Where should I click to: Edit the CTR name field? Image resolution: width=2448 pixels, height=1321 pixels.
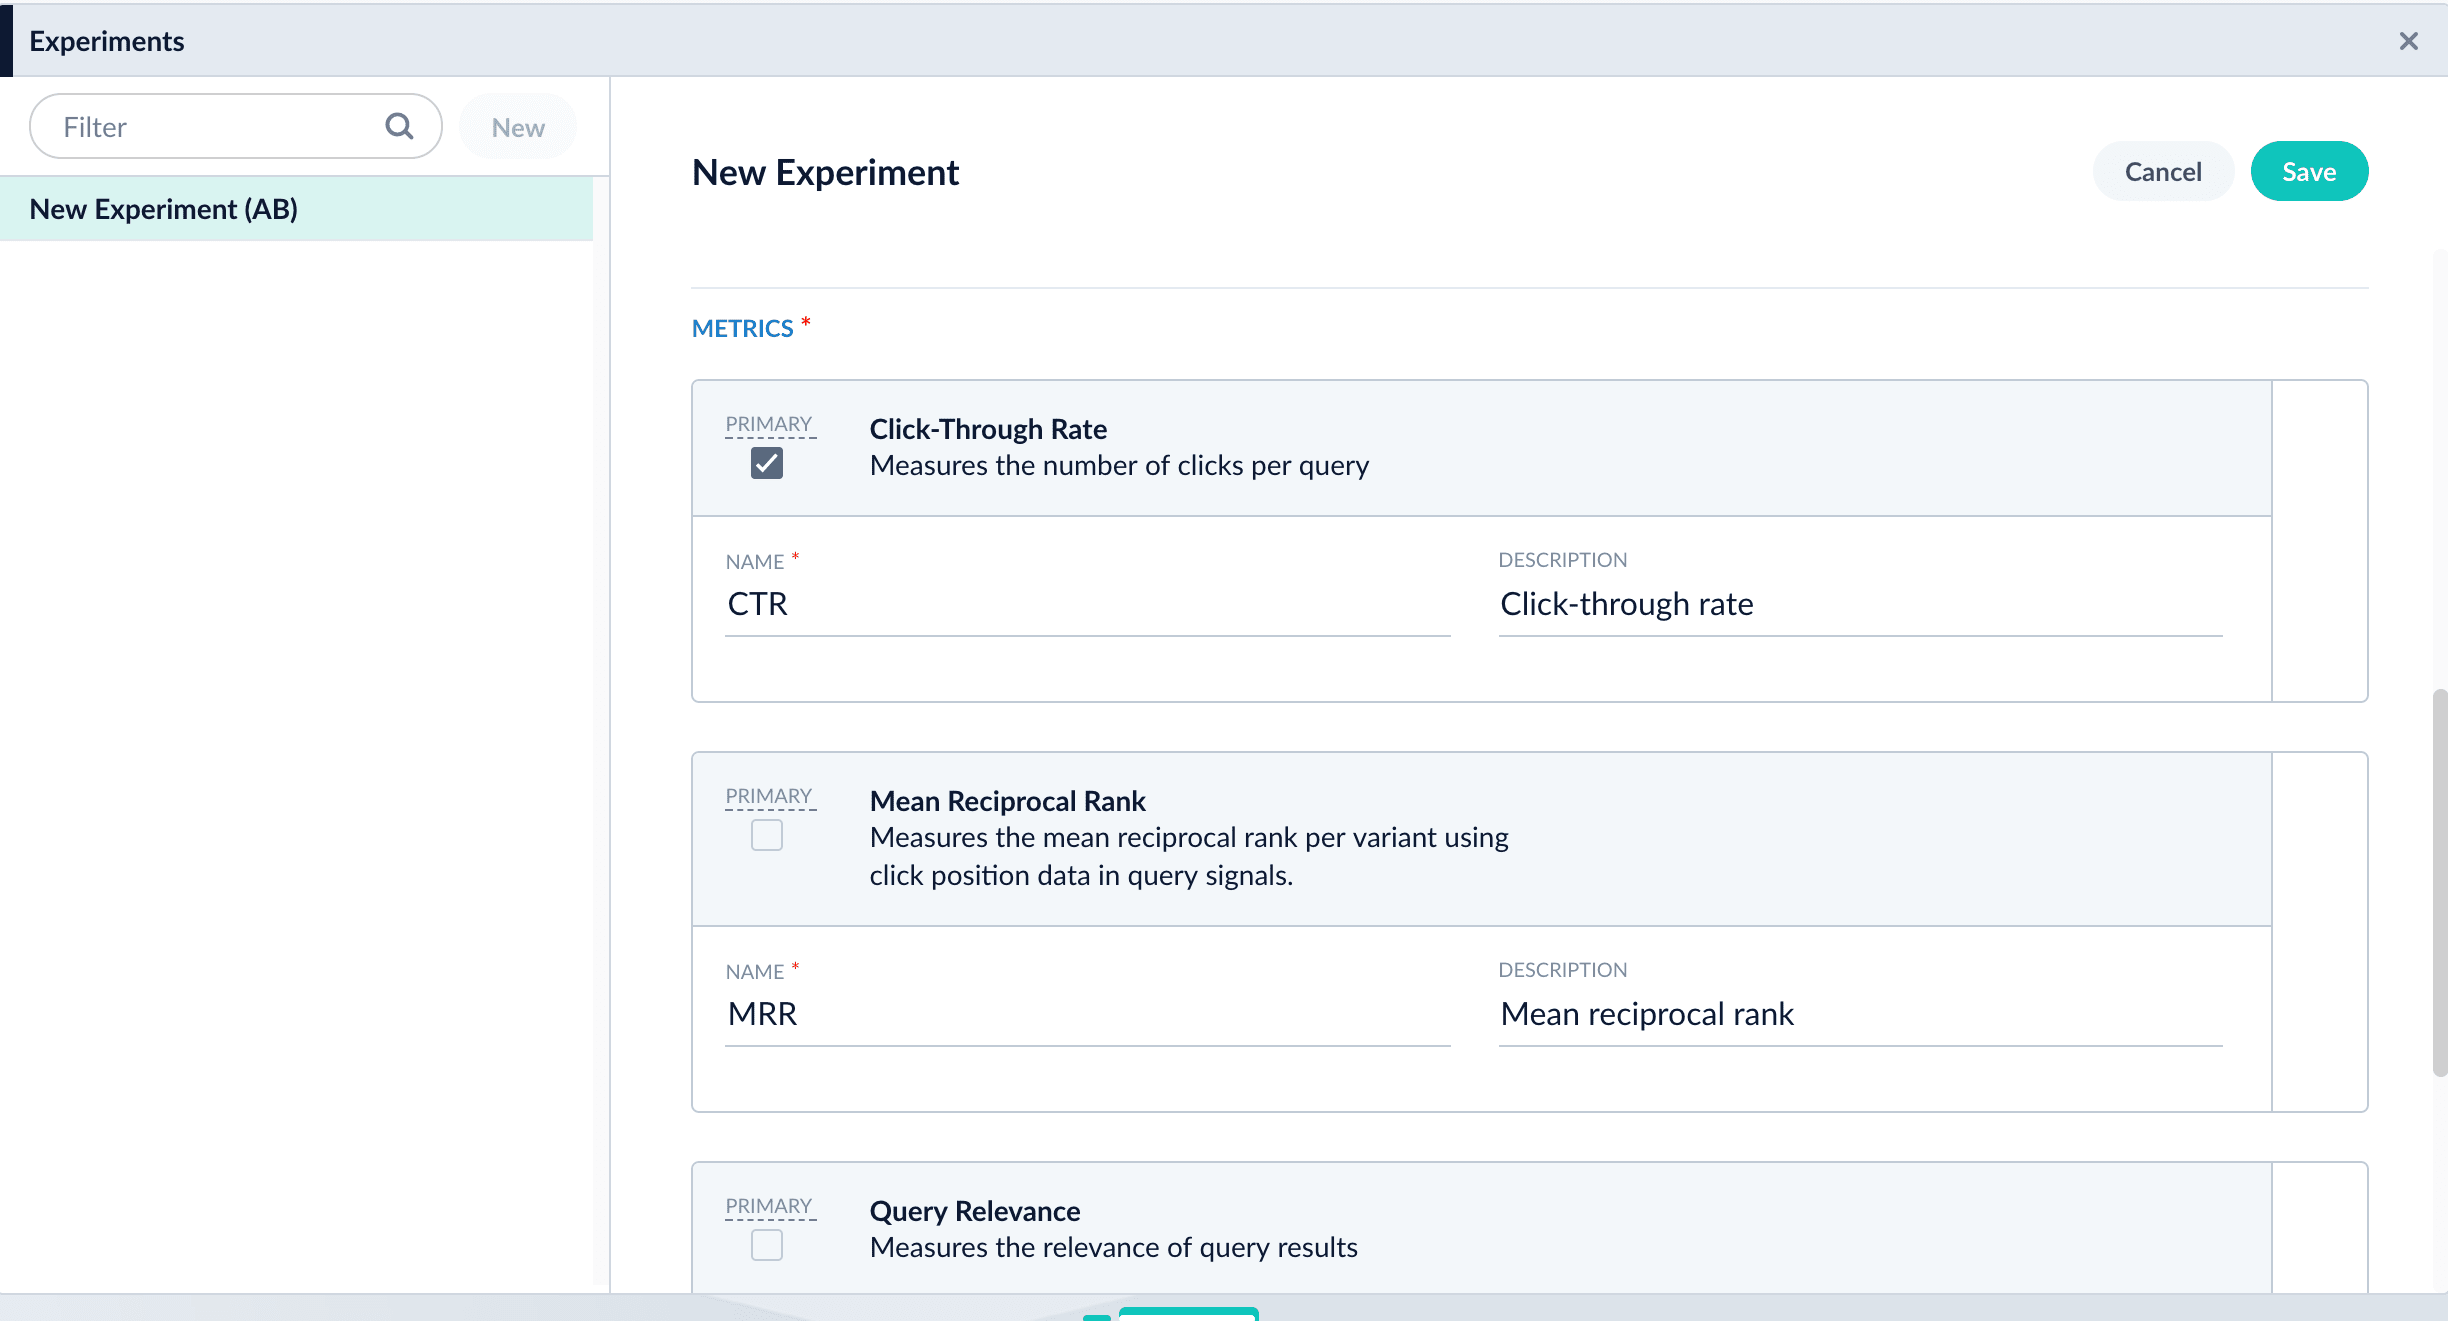(x=1086, y=604)
